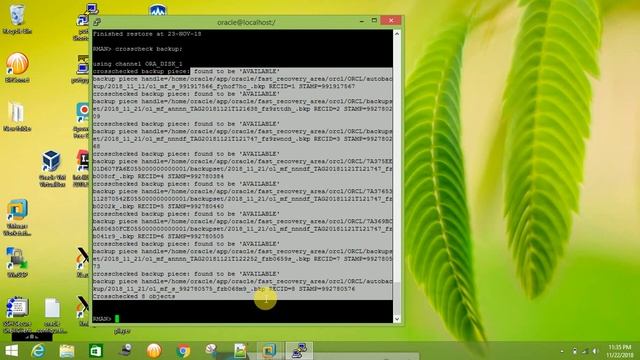Click the 'Finished restore' line at the top
640x360 pixels.
tap(147, 34)
